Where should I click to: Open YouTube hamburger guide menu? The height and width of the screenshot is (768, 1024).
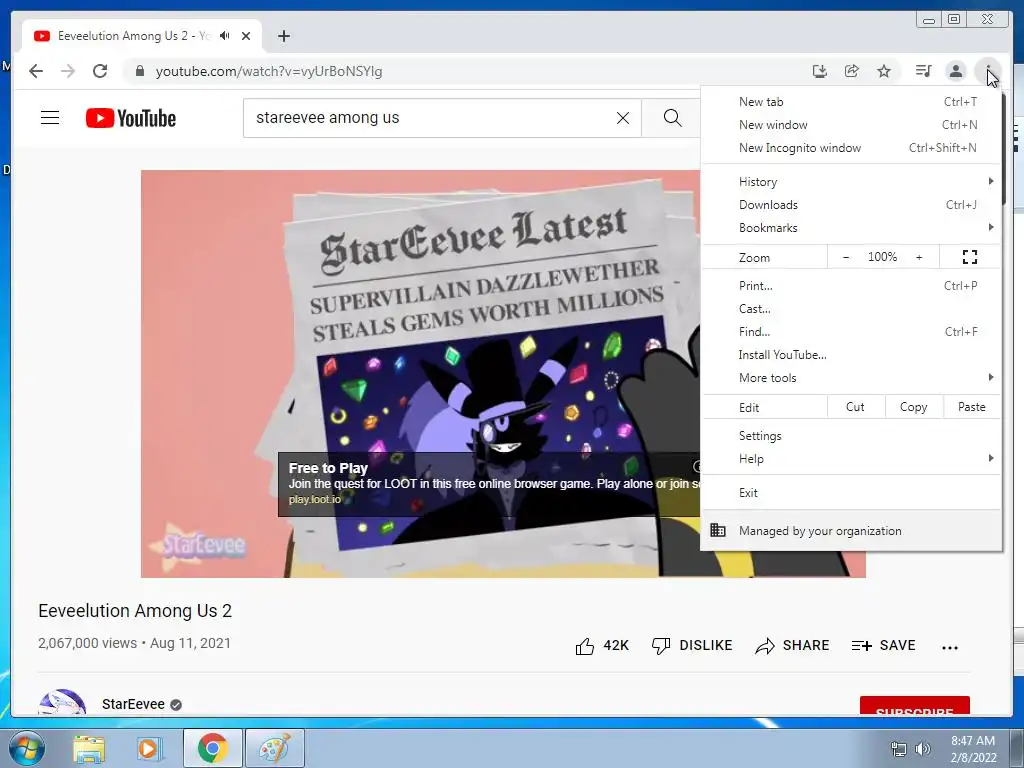click(50, 118)
